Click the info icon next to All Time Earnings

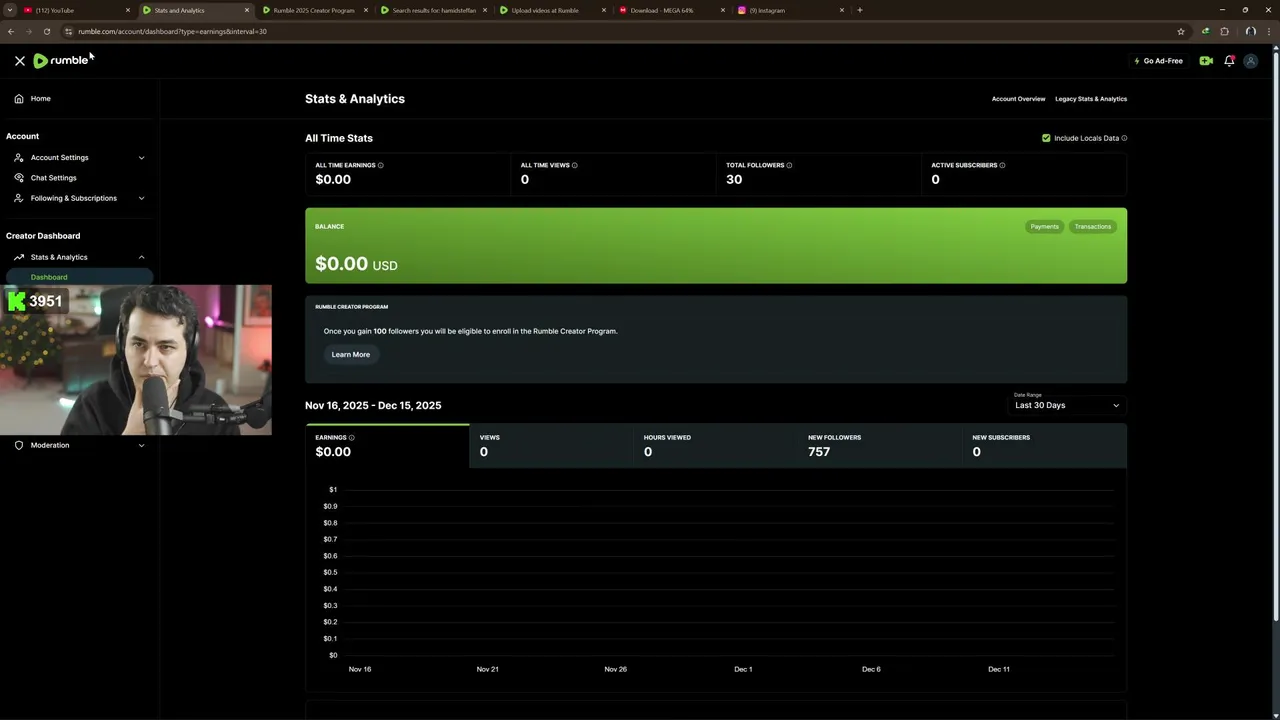coord(381,165)
